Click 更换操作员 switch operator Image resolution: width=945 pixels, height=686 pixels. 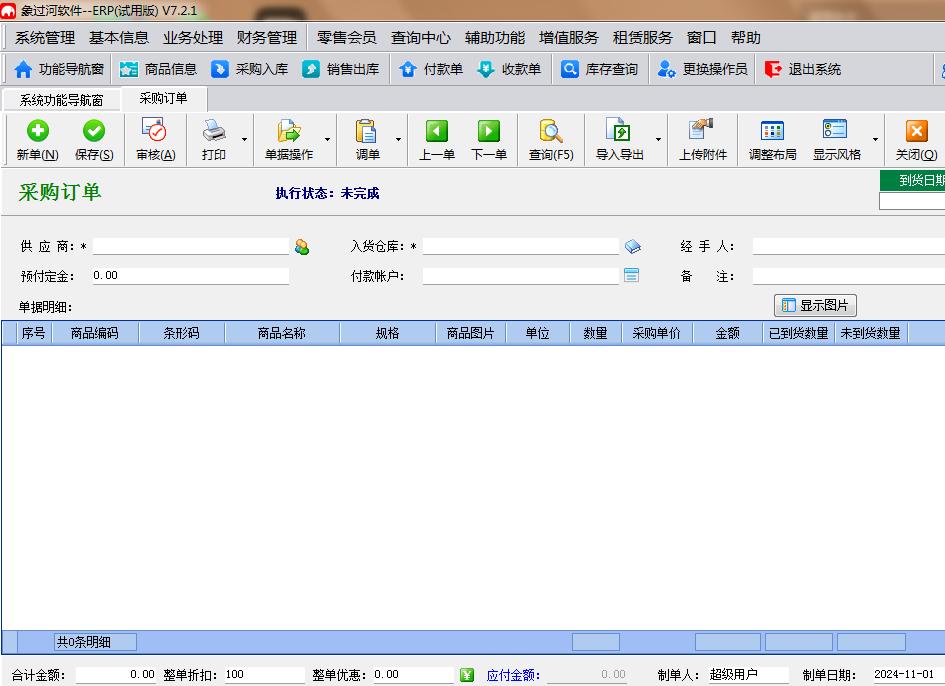point(703,69)
